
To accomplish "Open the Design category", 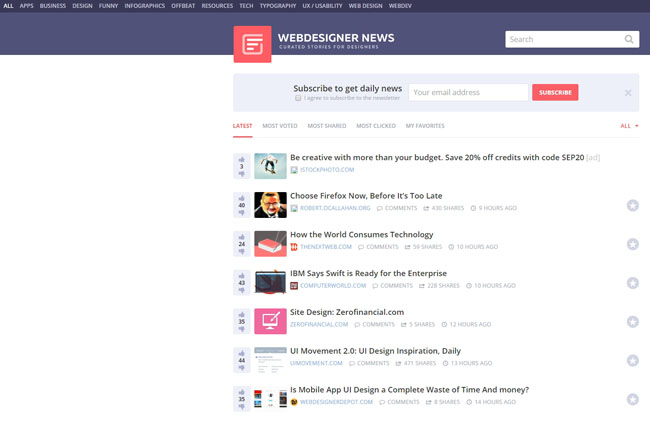I will pos(82,6).
